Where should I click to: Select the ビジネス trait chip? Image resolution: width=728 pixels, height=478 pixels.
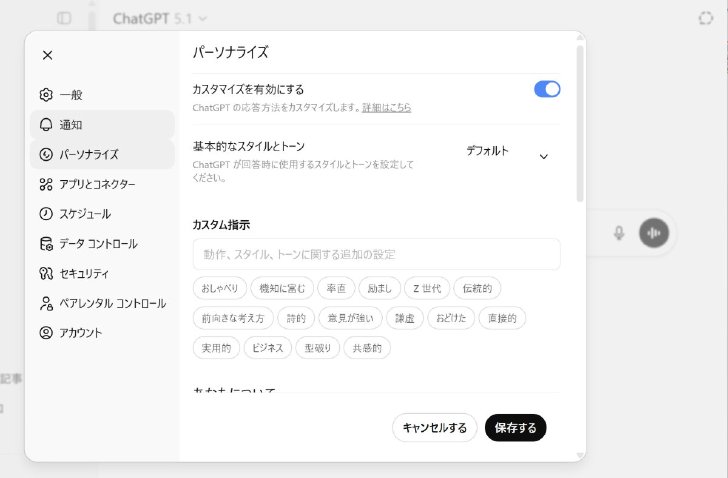pos(268,348)
